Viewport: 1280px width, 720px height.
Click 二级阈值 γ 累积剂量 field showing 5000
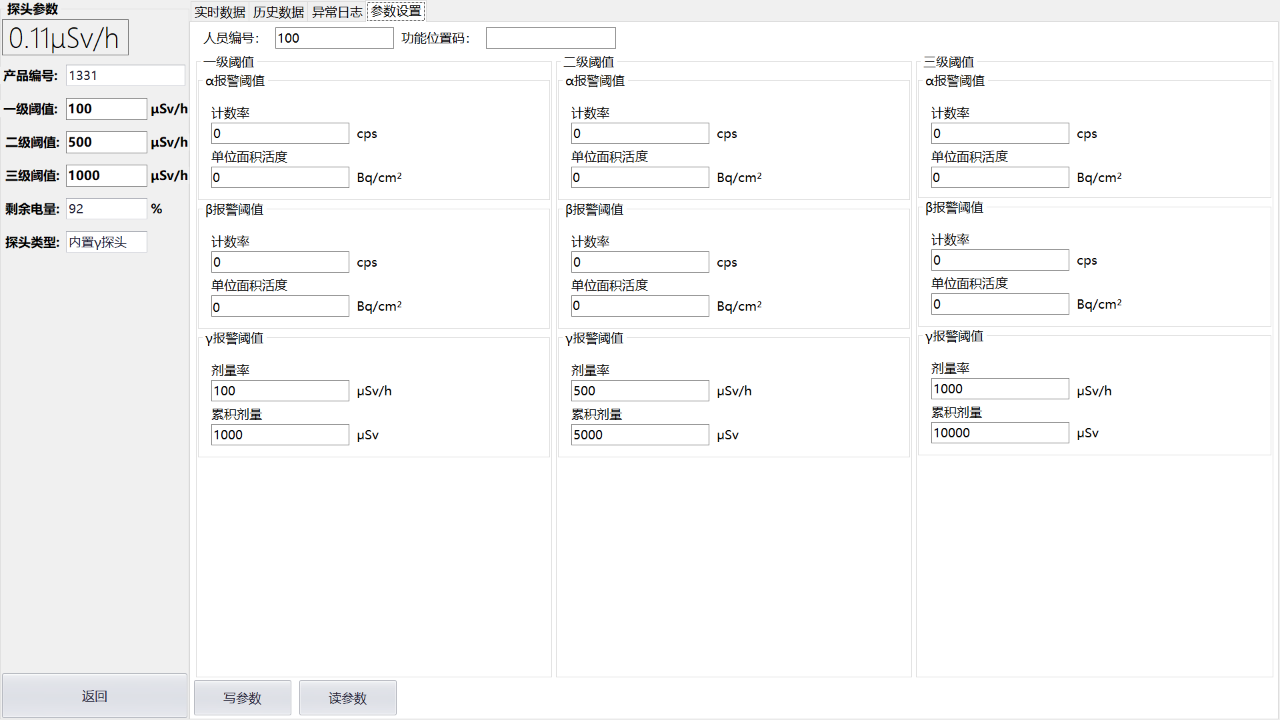[640, 435]
